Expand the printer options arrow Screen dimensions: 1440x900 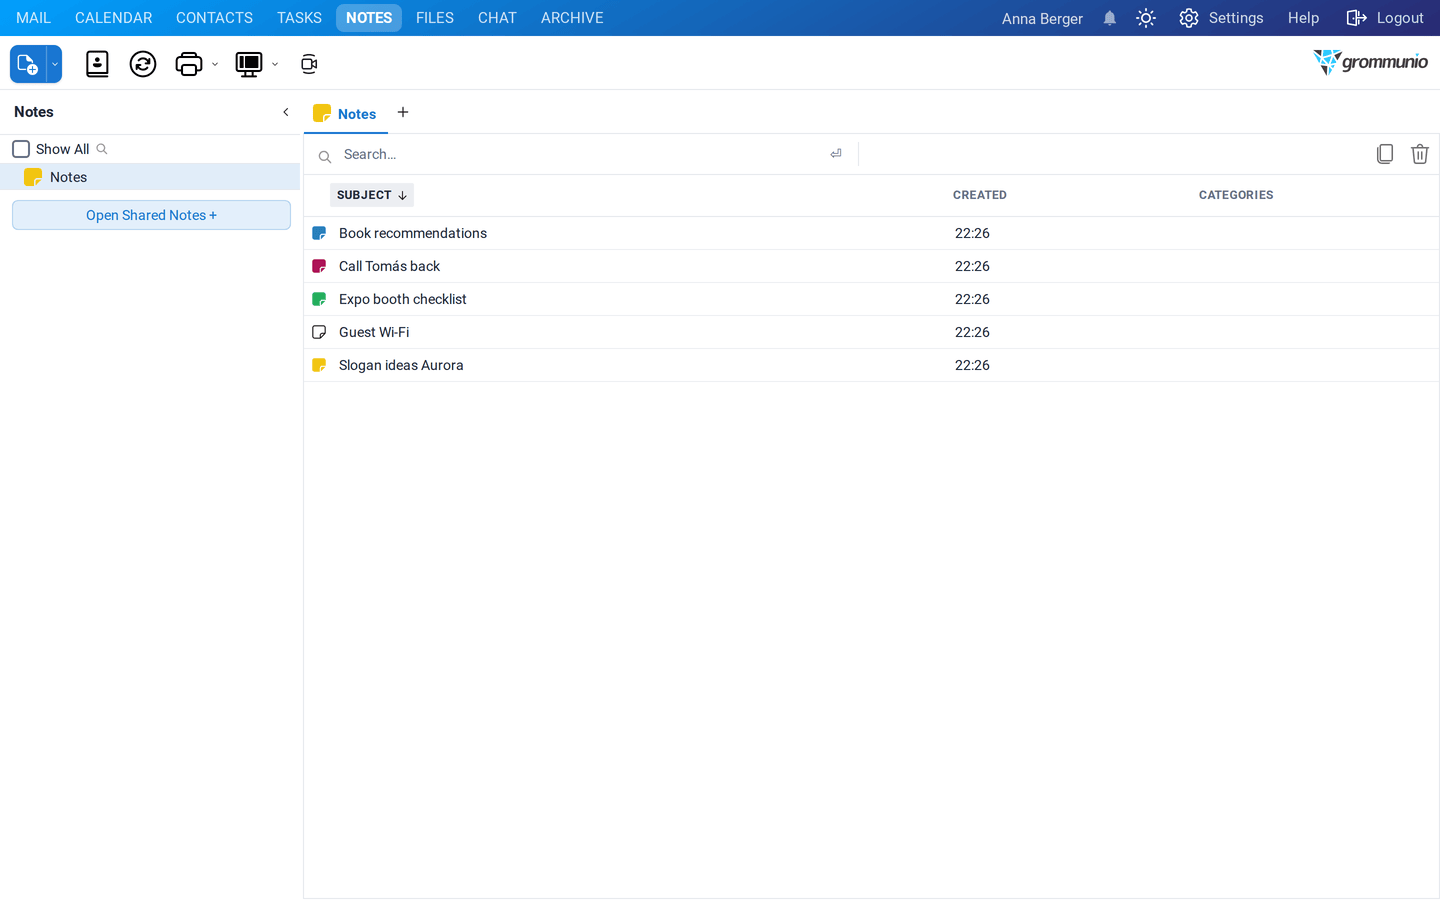(x=215, y=65)
